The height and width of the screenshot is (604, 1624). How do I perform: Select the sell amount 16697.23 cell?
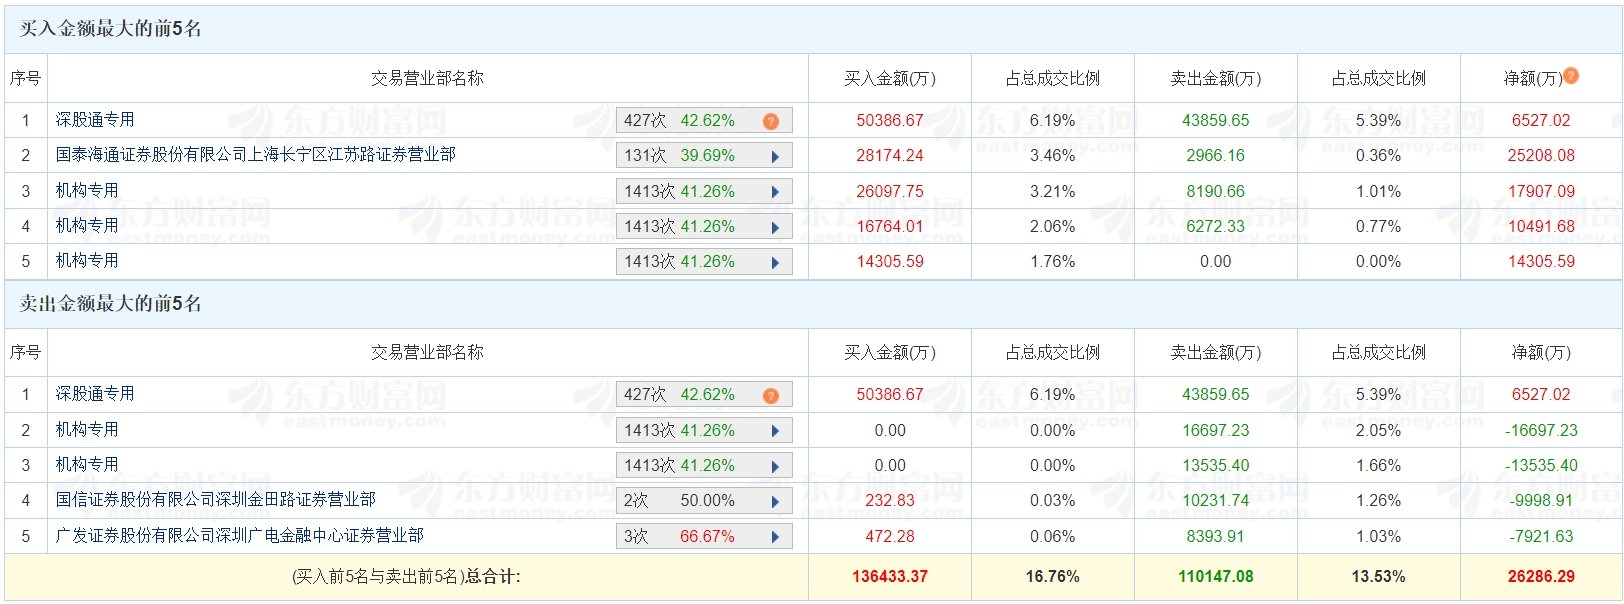tap(1216, 430)
